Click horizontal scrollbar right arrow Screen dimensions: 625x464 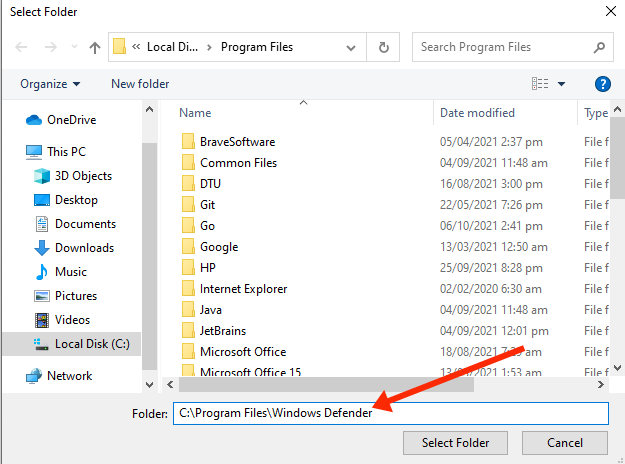pos(601,385)
